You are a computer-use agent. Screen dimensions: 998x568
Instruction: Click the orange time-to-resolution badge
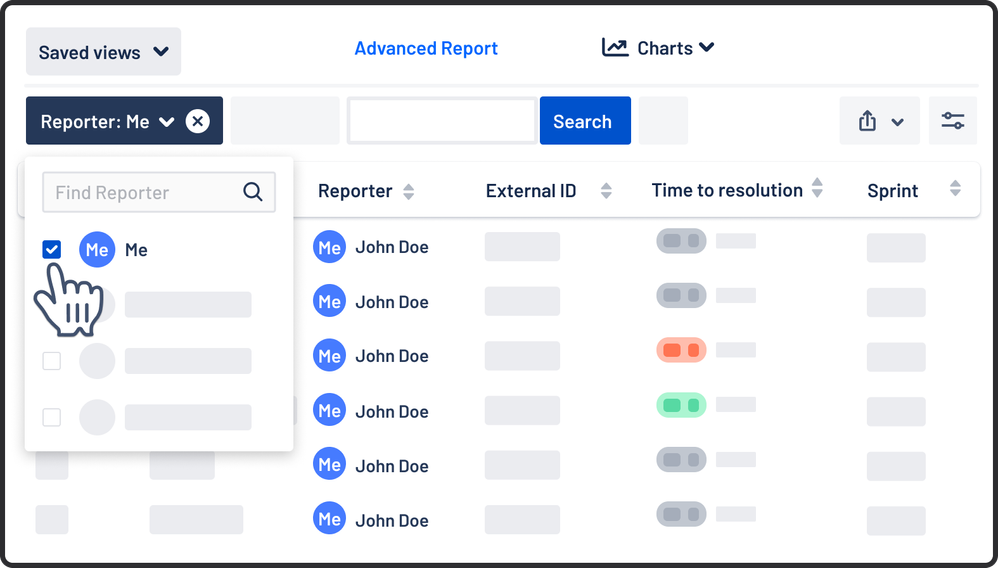pos(681,350)
